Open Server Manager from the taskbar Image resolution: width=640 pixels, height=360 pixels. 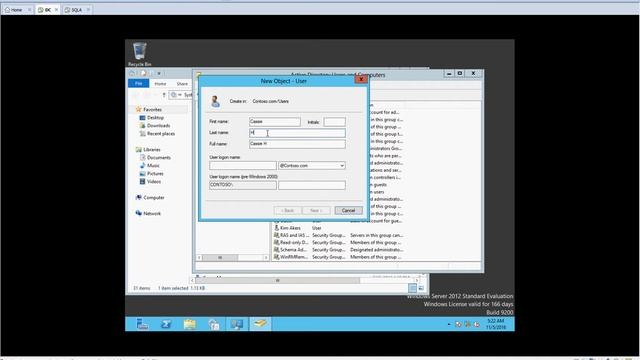click(x=142, y=324)
